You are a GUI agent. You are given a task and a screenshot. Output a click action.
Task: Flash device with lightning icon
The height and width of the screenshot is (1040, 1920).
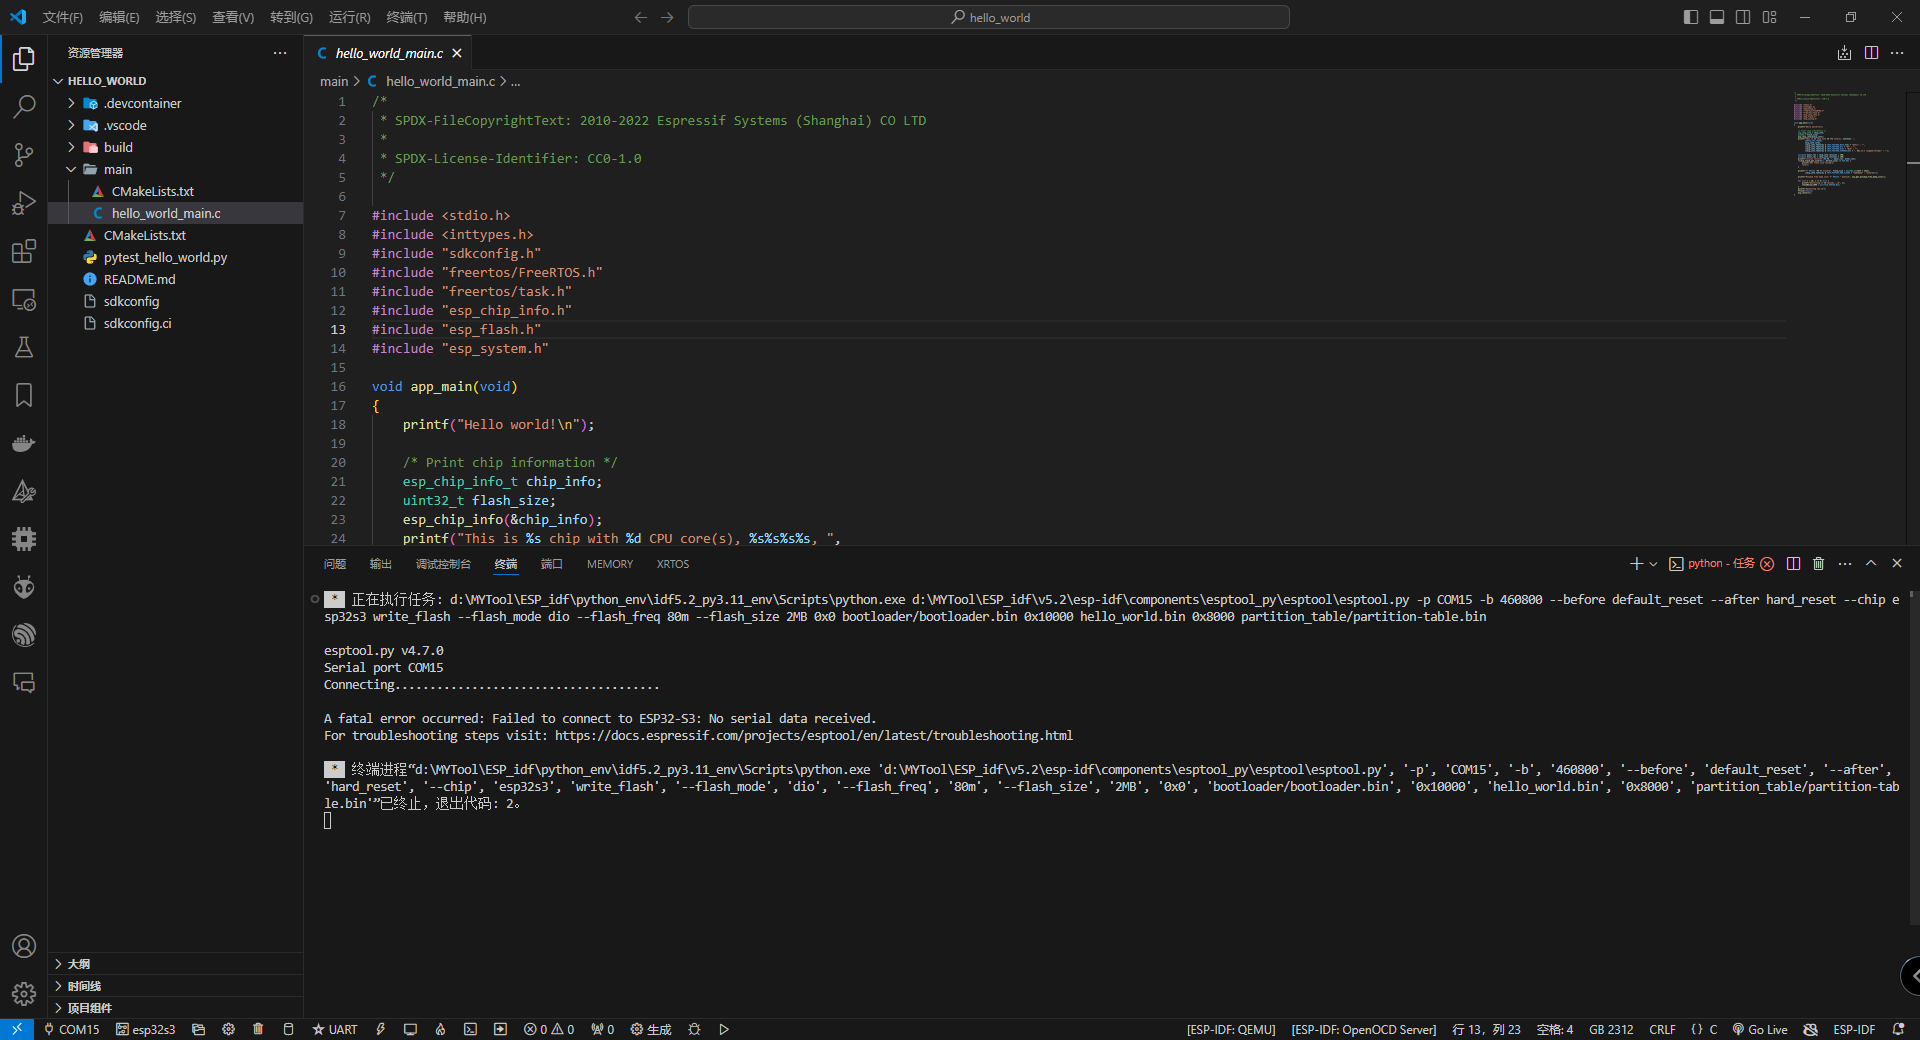380,1029
